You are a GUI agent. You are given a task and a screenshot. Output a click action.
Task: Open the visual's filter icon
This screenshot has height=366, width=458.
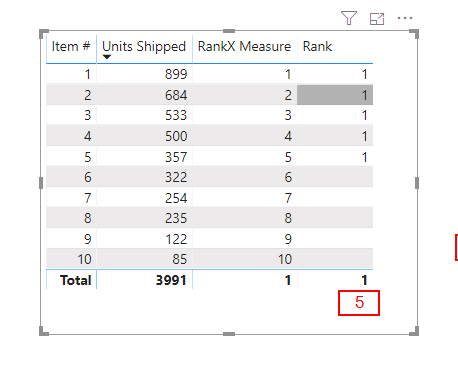click(349, 18)
